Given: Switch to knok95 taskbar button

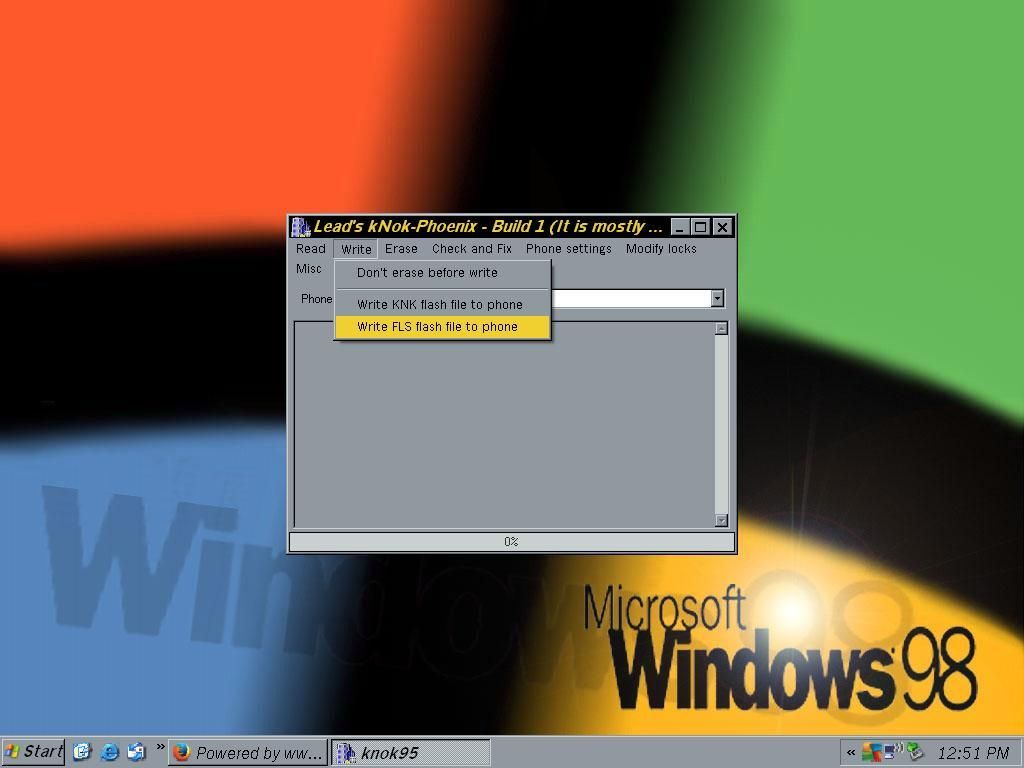Looking at the screenshot, I should (410, 753).
